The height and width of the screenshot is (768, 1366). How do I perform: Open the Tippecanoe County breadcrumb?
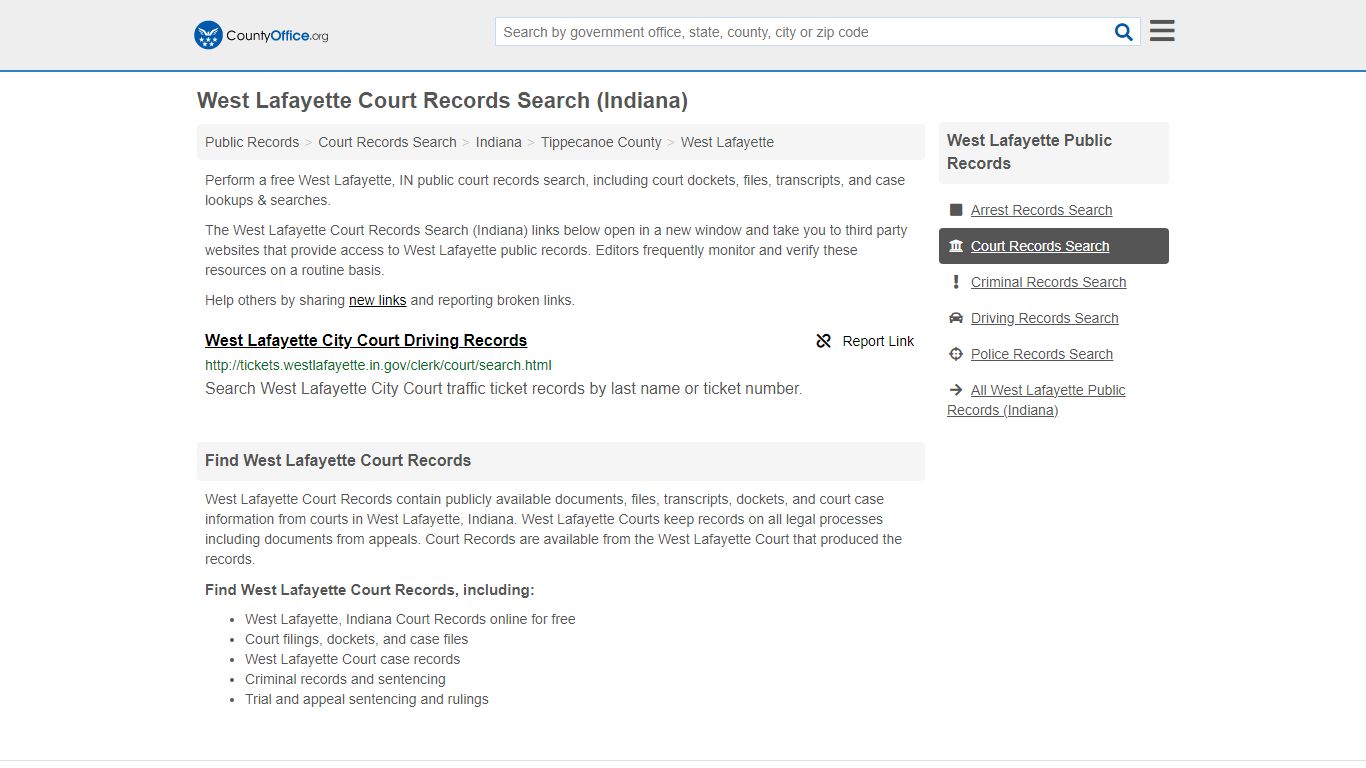[x=601, y=142]
